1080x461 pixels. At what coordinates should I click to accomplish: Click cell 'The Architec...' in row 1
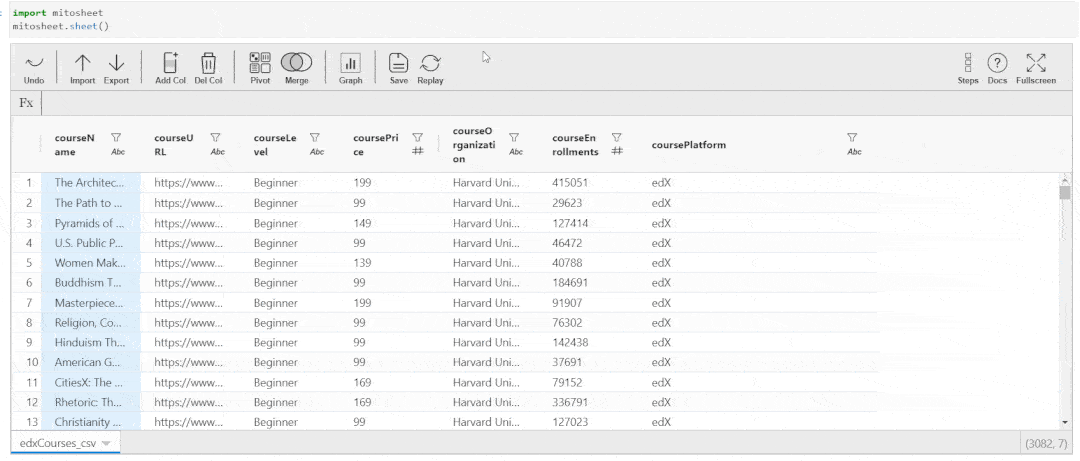91,183
